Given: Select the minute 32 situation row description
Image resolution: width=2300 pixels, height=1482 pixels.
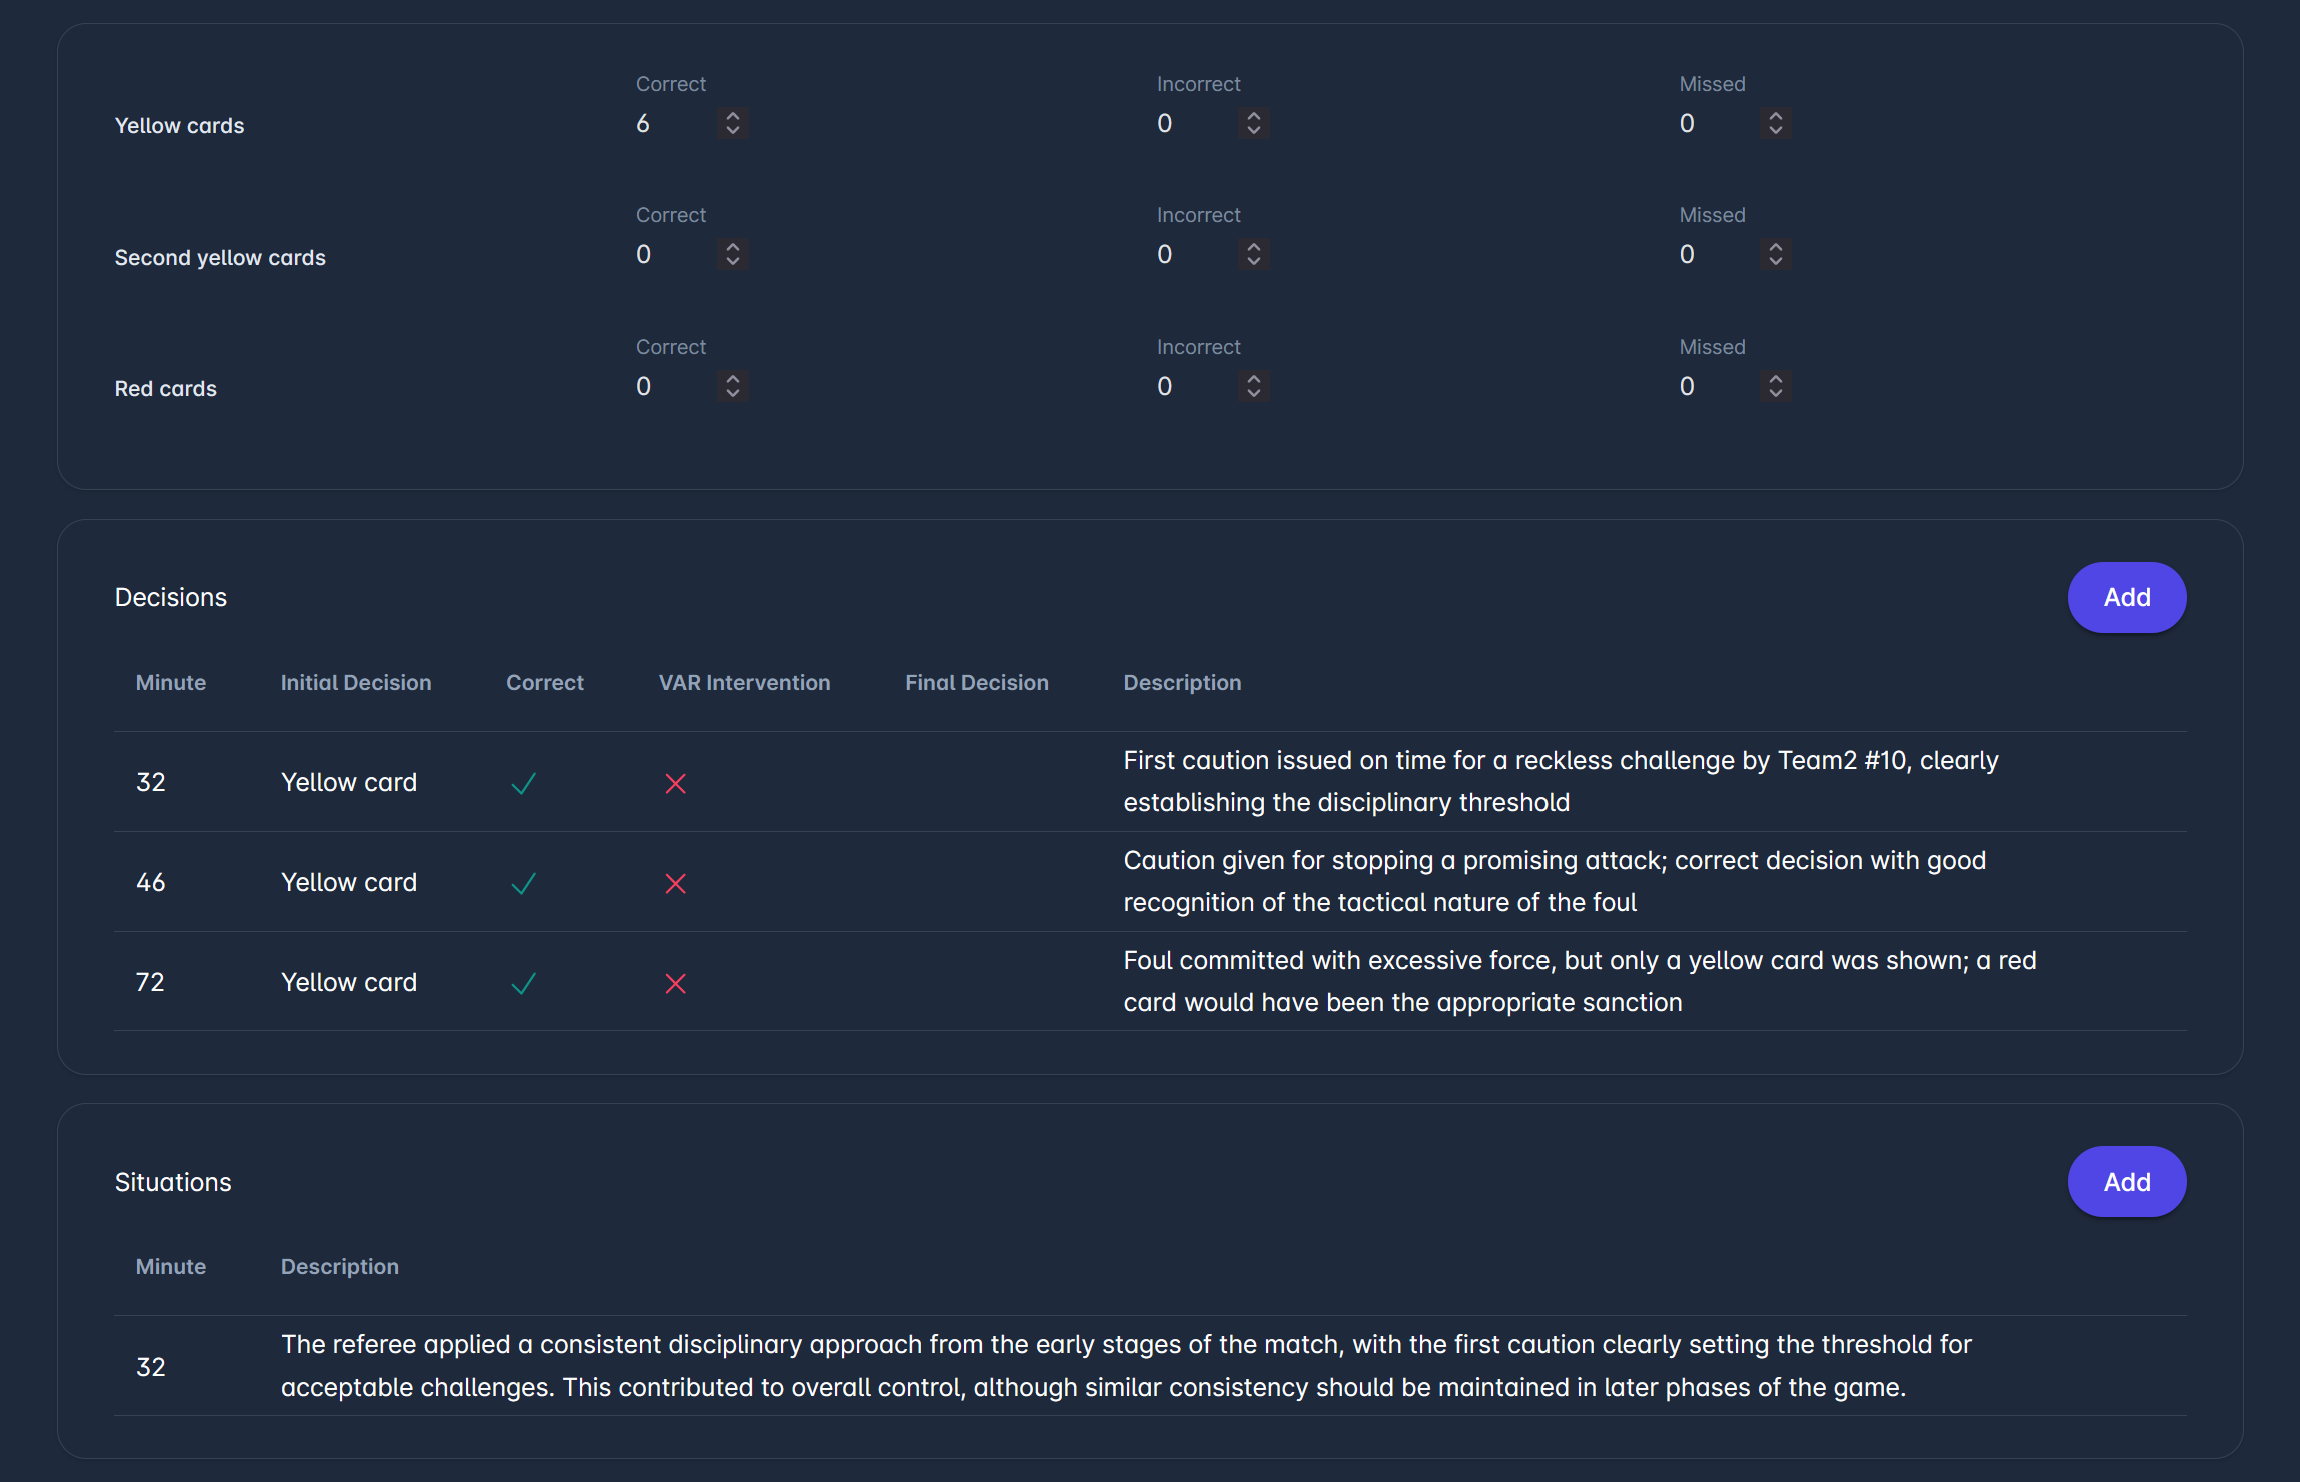Looking at the screenshot, I should (x=1125, y=1366).
